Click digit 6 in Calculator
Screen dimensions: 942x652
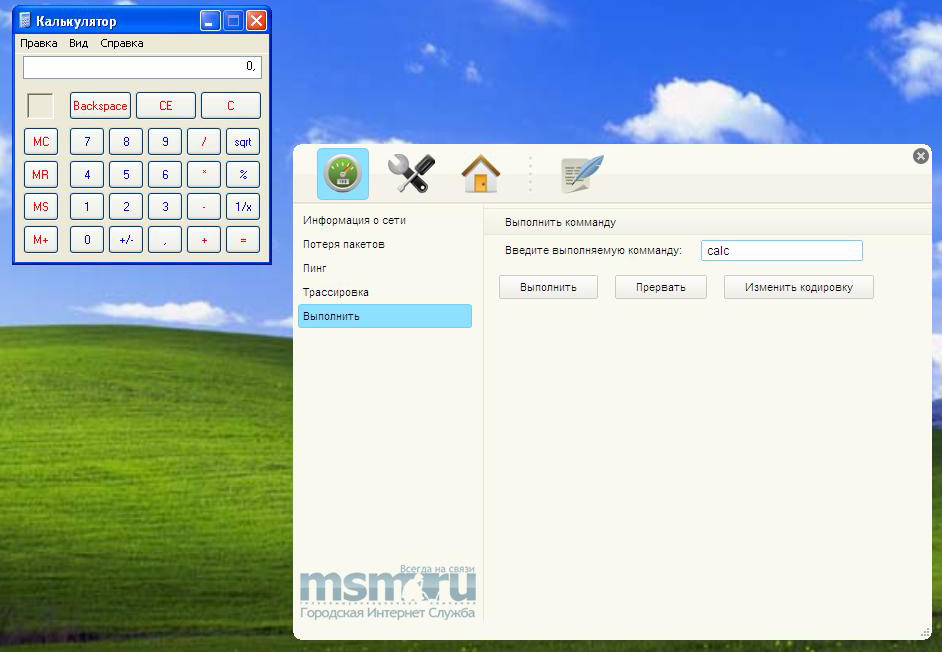165,174
